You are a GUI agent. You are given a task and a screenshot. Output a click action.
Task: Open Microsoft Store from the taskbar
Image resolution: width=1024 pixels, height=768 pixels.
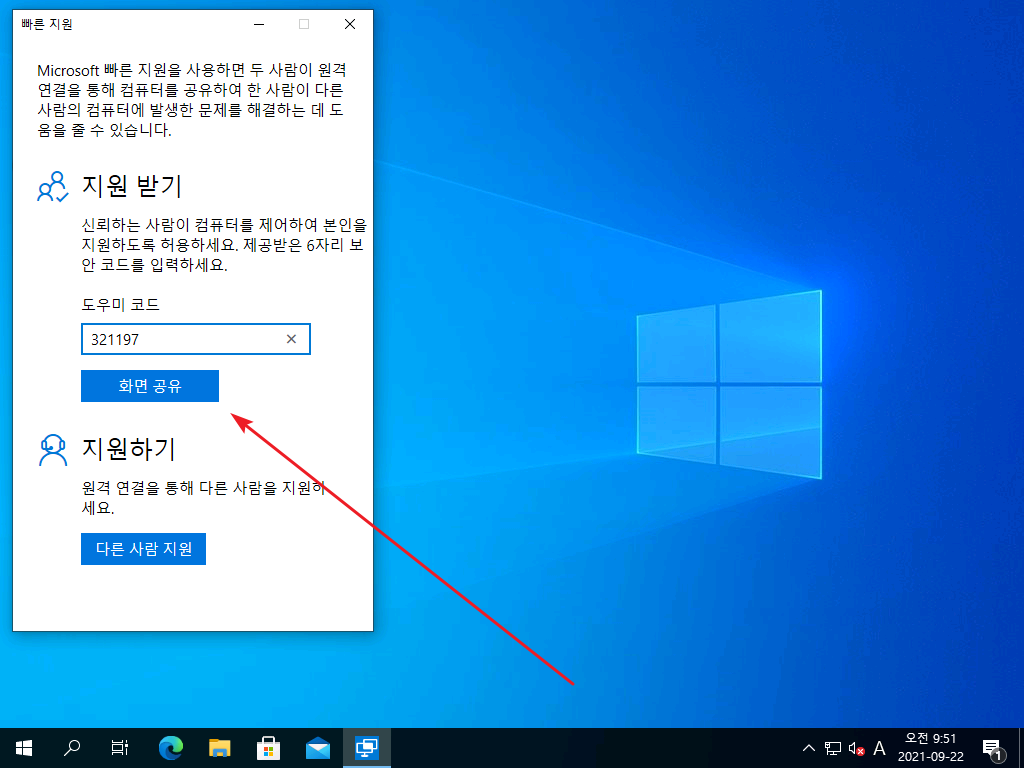[x=268, y=748]
